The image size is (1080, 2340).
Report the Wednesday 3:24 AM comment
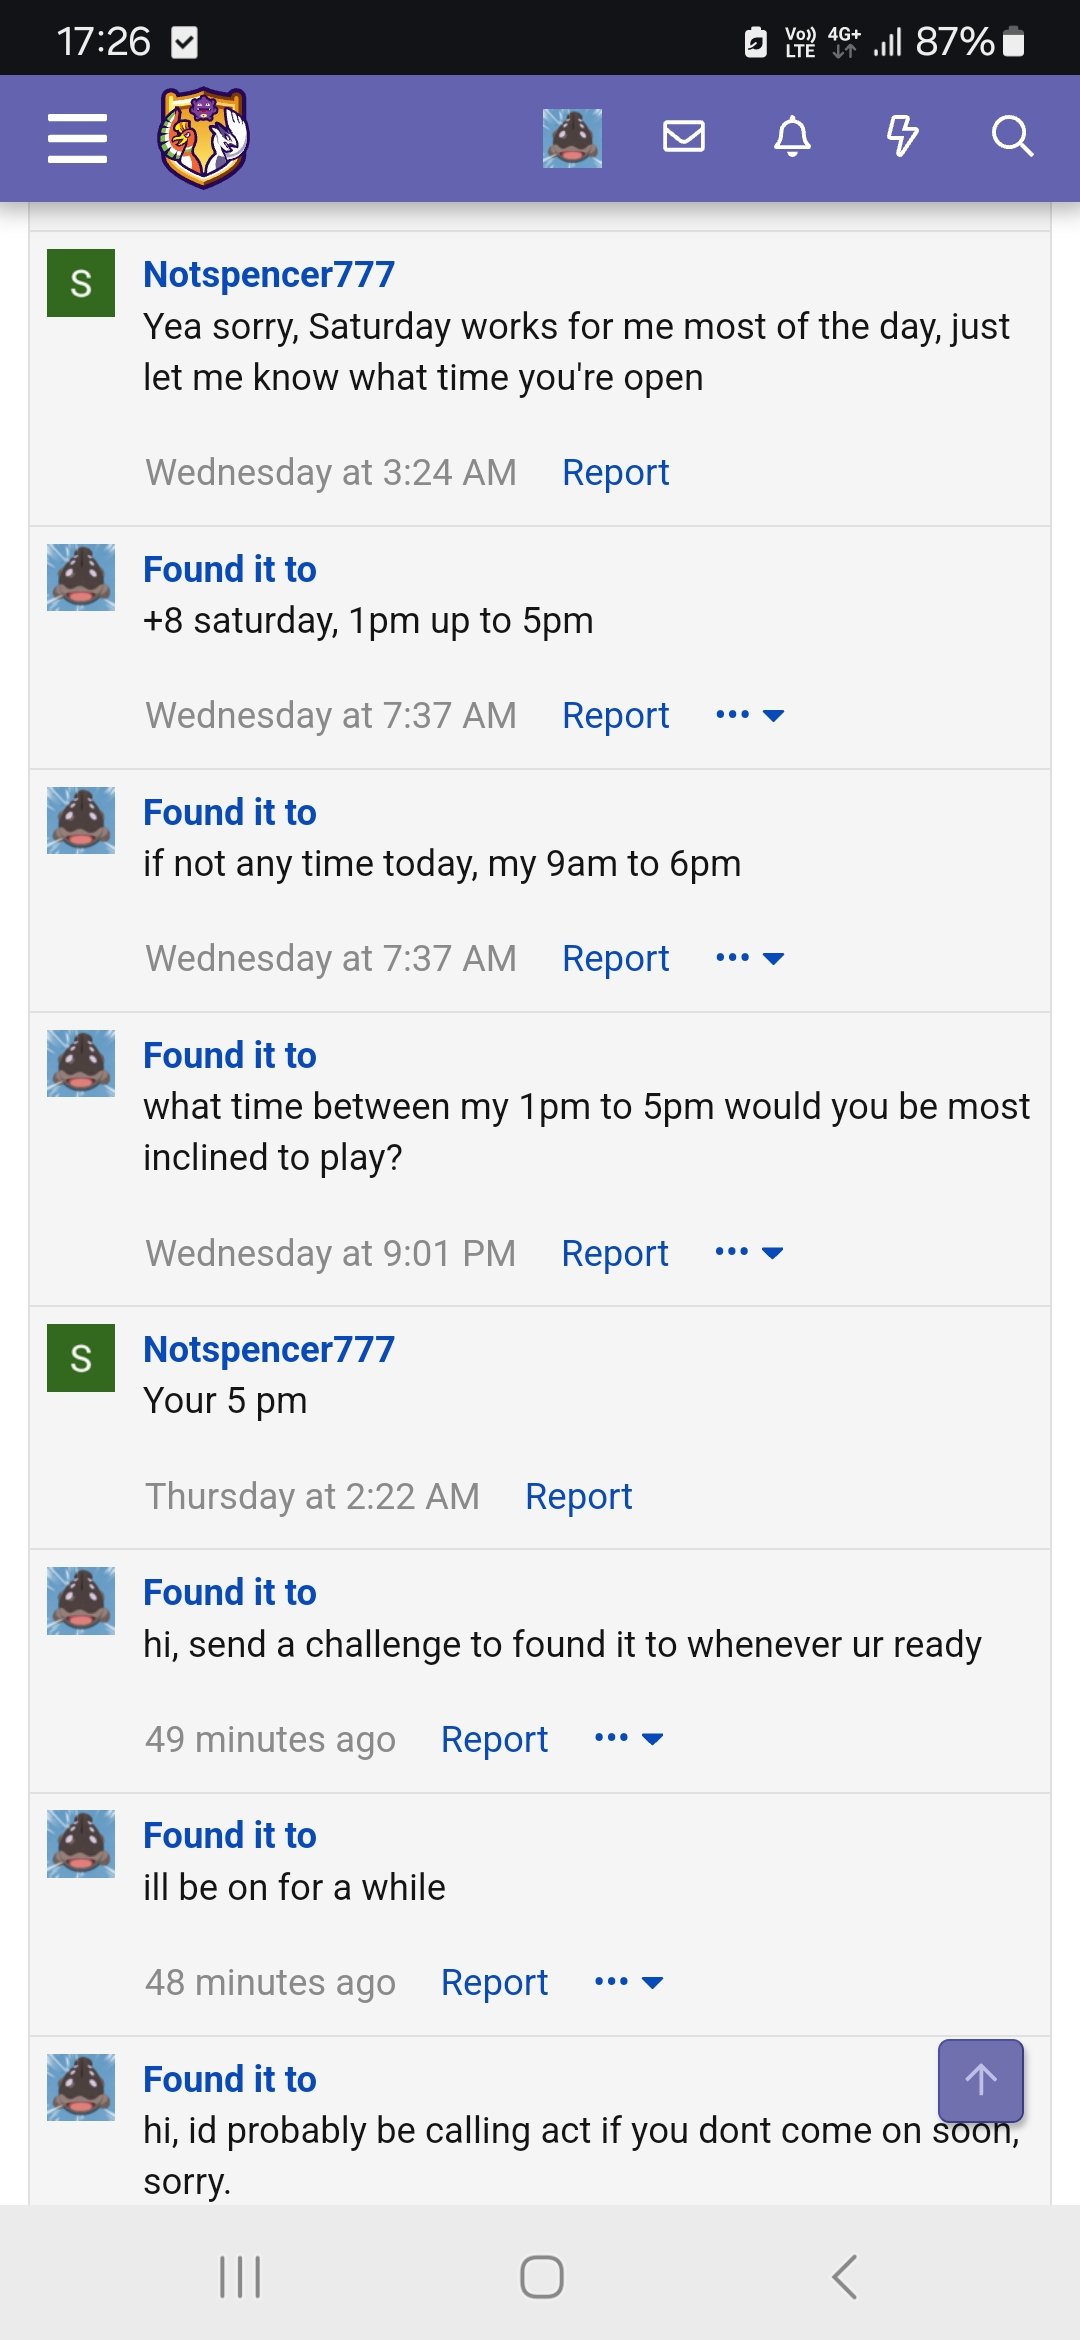pyautogui.click(x=616, y=472)
